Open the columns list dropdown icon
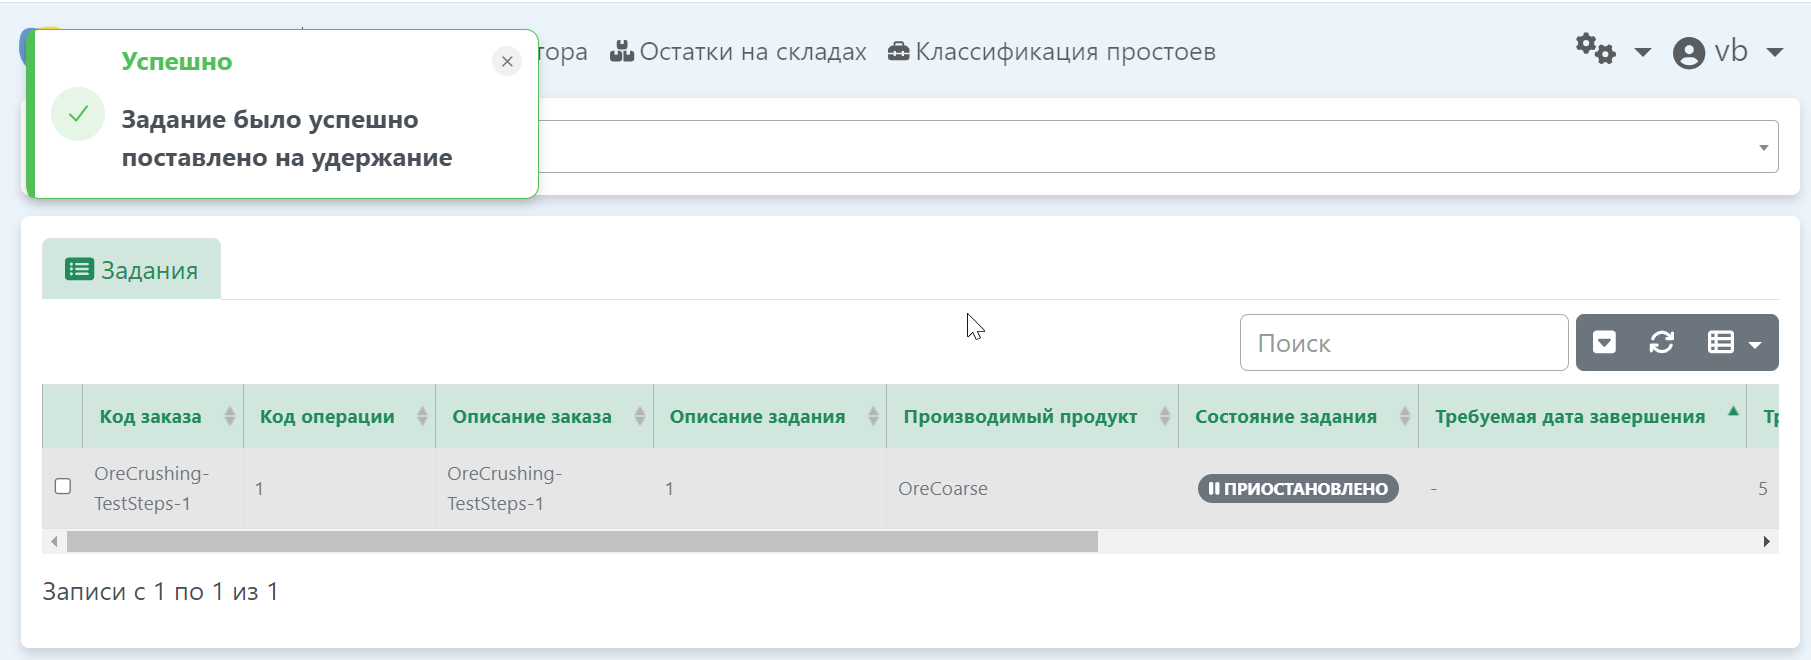The height and width of the screenshot is (660, 1811). (x=1733, y=343)
